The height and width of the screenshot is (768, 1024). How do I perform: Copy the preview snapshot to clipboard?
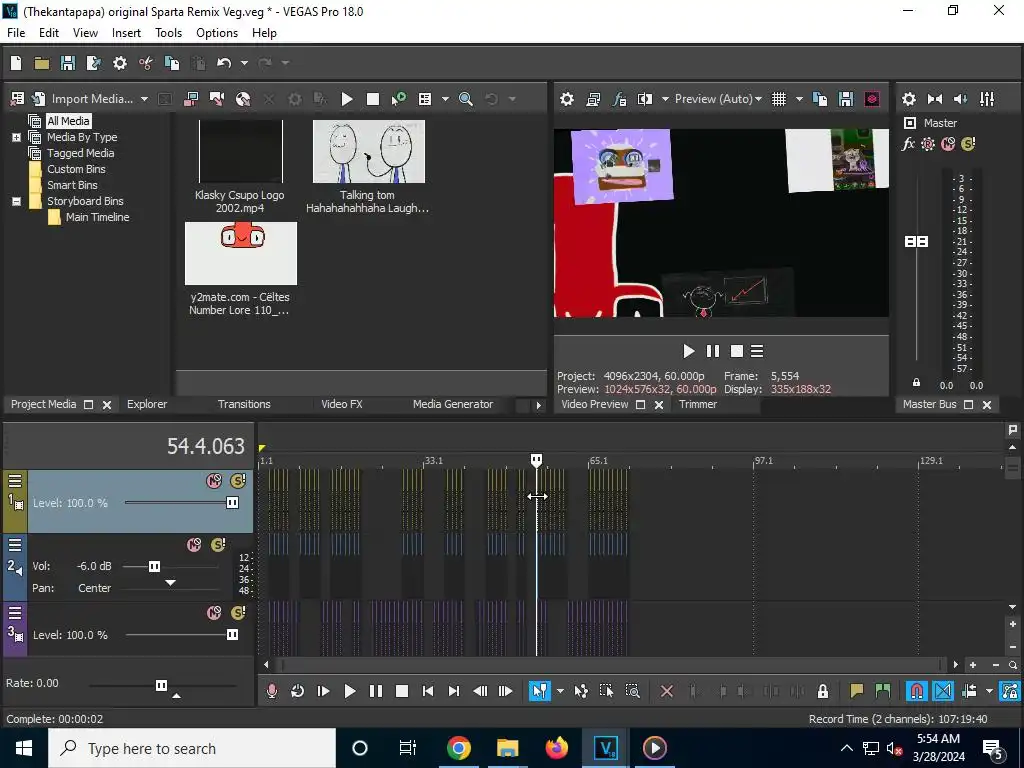[x=820, y=99]
